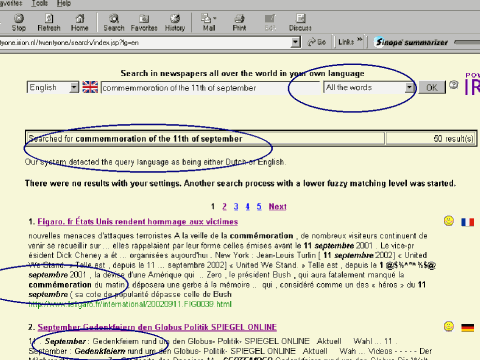
Task: Open the Tools menu
Action: click(40, 3)
